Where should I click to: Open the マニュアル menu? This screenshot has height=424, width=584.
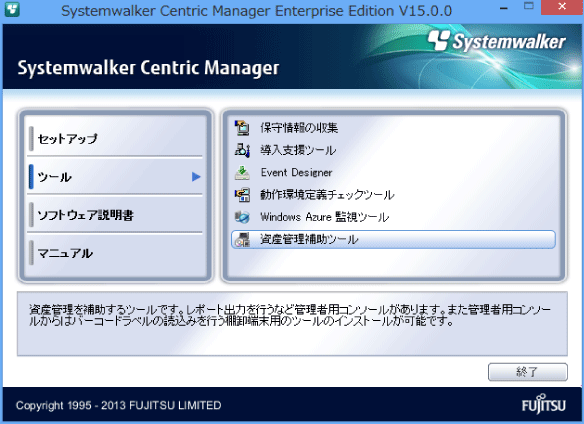click(115, 253)
